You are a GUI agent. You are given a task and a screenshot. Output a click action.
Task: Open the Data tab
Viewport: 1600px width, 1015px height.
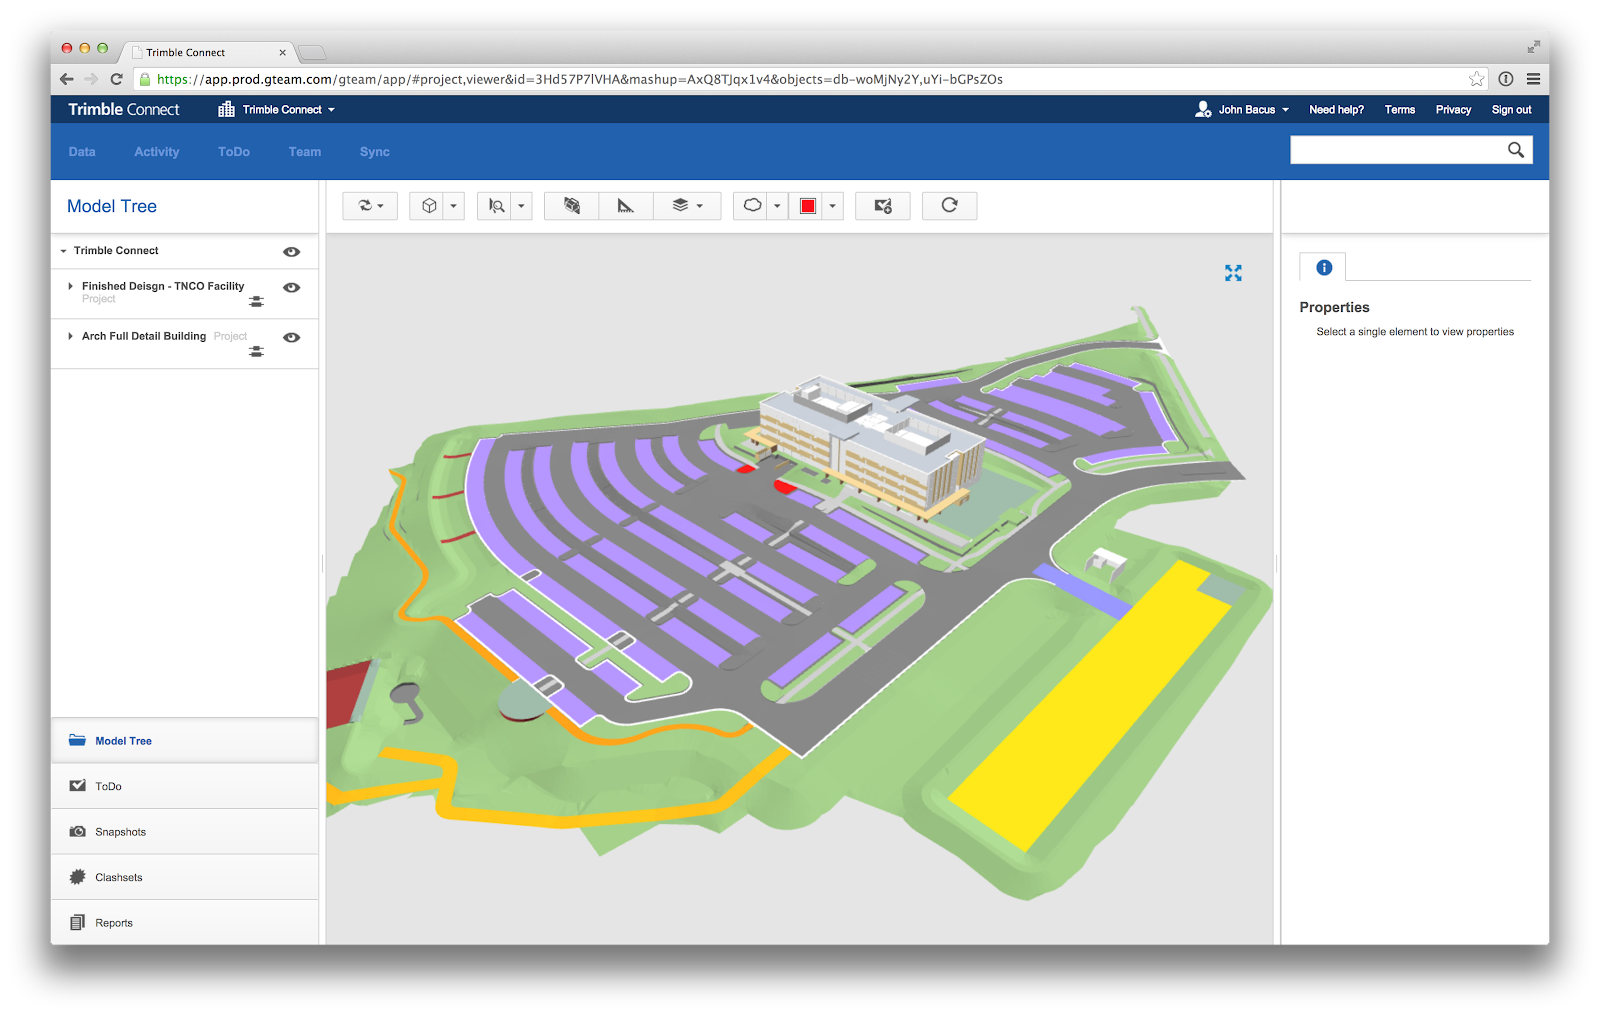click(82, 152)
